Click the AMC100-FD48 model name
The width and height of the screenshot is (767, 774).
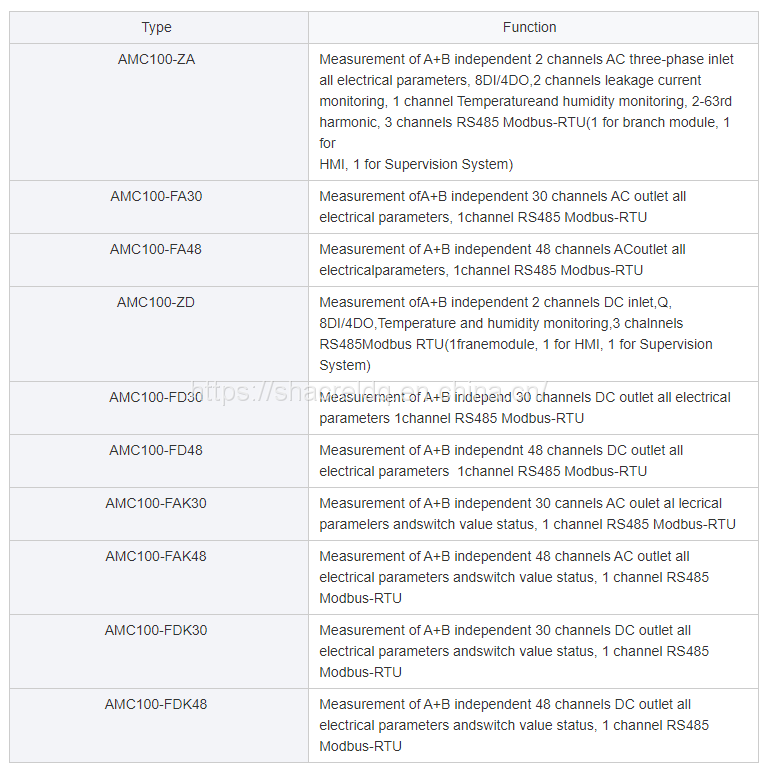click(x=156, y=450)
